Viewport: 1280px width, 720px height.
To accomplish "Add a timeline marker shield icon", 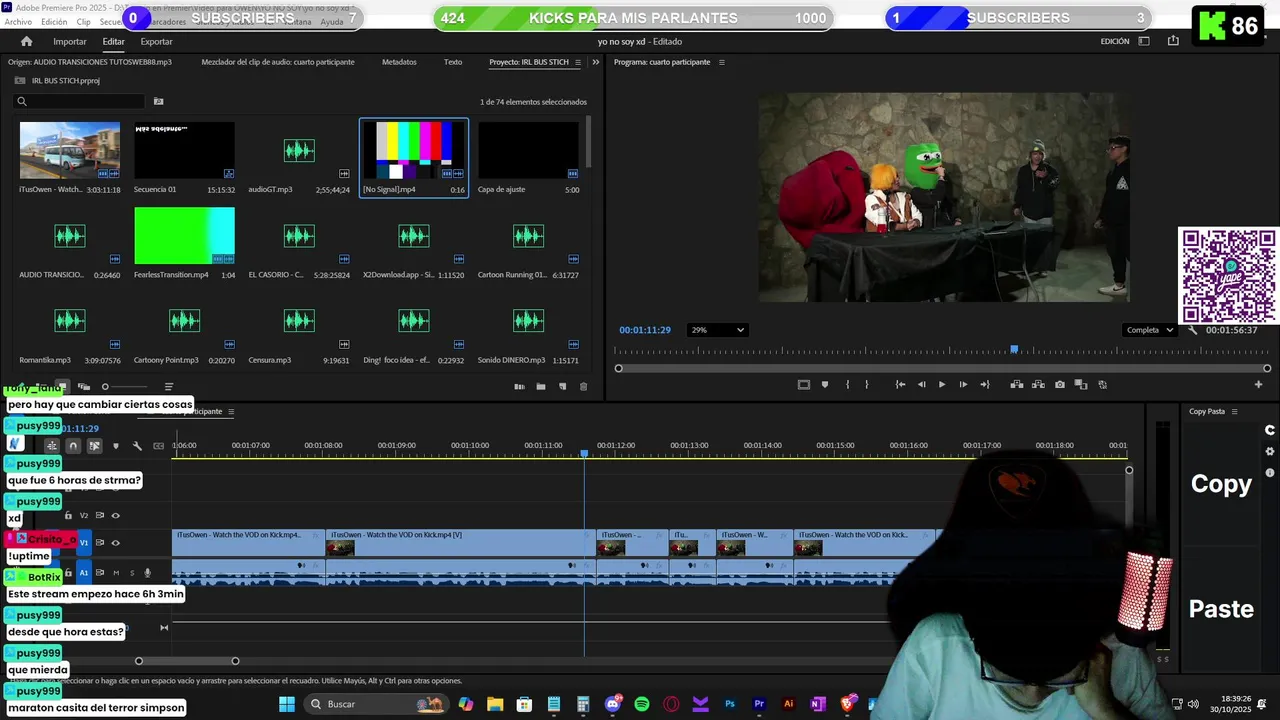I will click(x=116, y=446).
